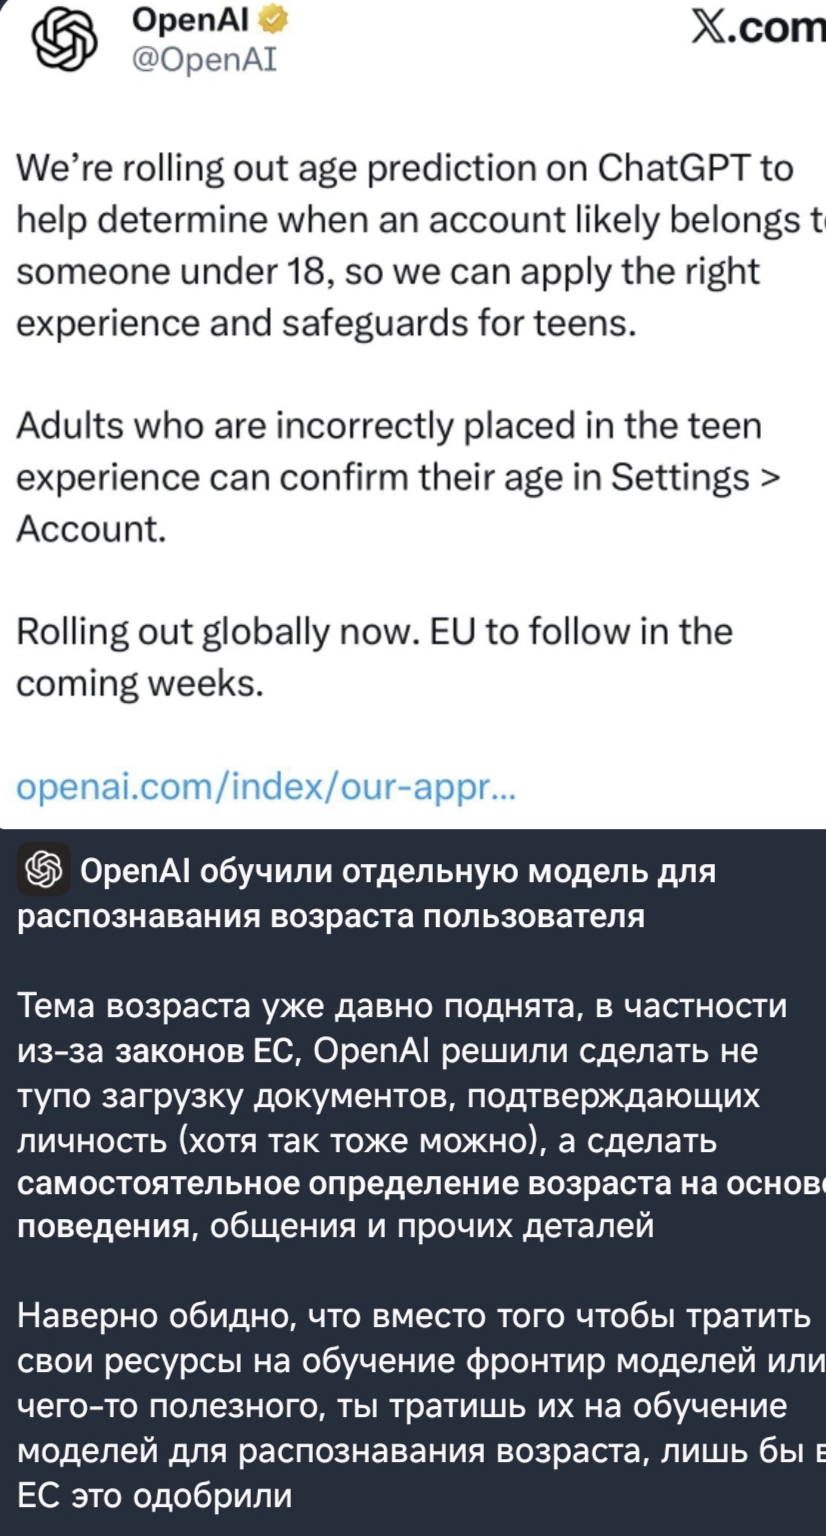This screenshot has width=826, height=1536.
Task: Click the "coming weeks." line of the tweet
Action: pos(140,685)
